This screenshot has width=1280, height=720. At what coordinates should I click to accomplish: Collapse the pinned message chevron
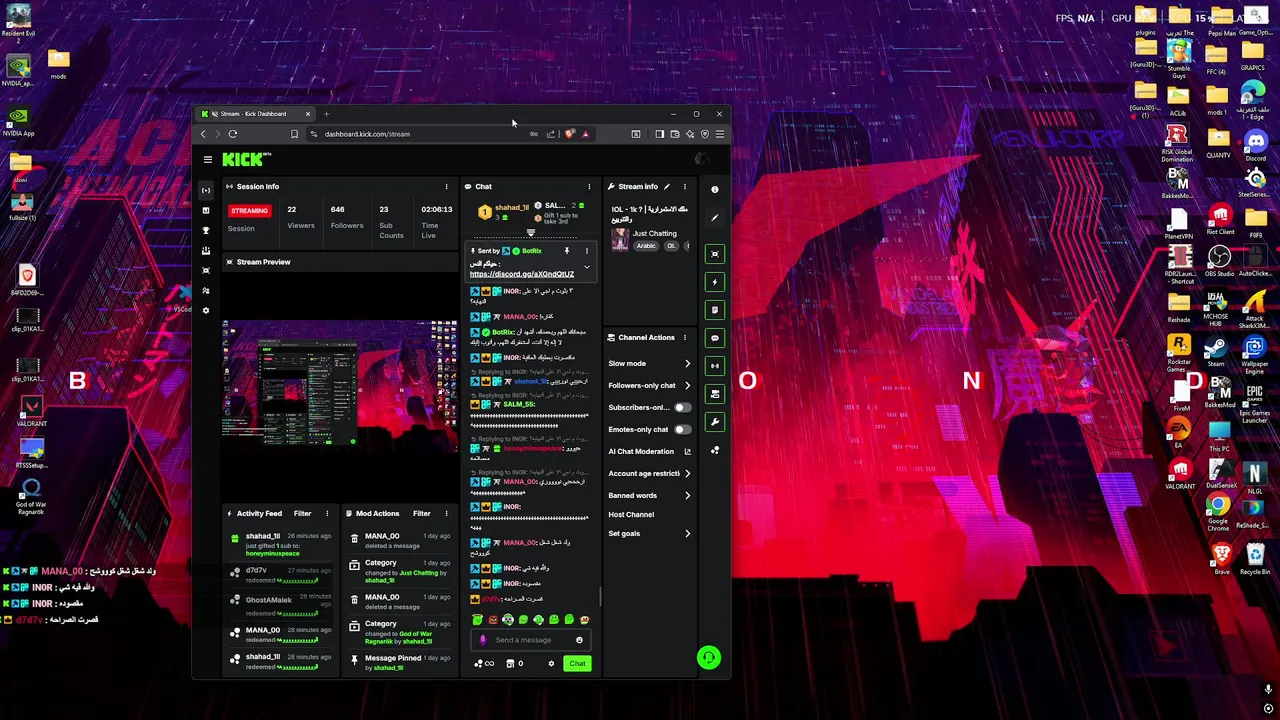(587, 268)
